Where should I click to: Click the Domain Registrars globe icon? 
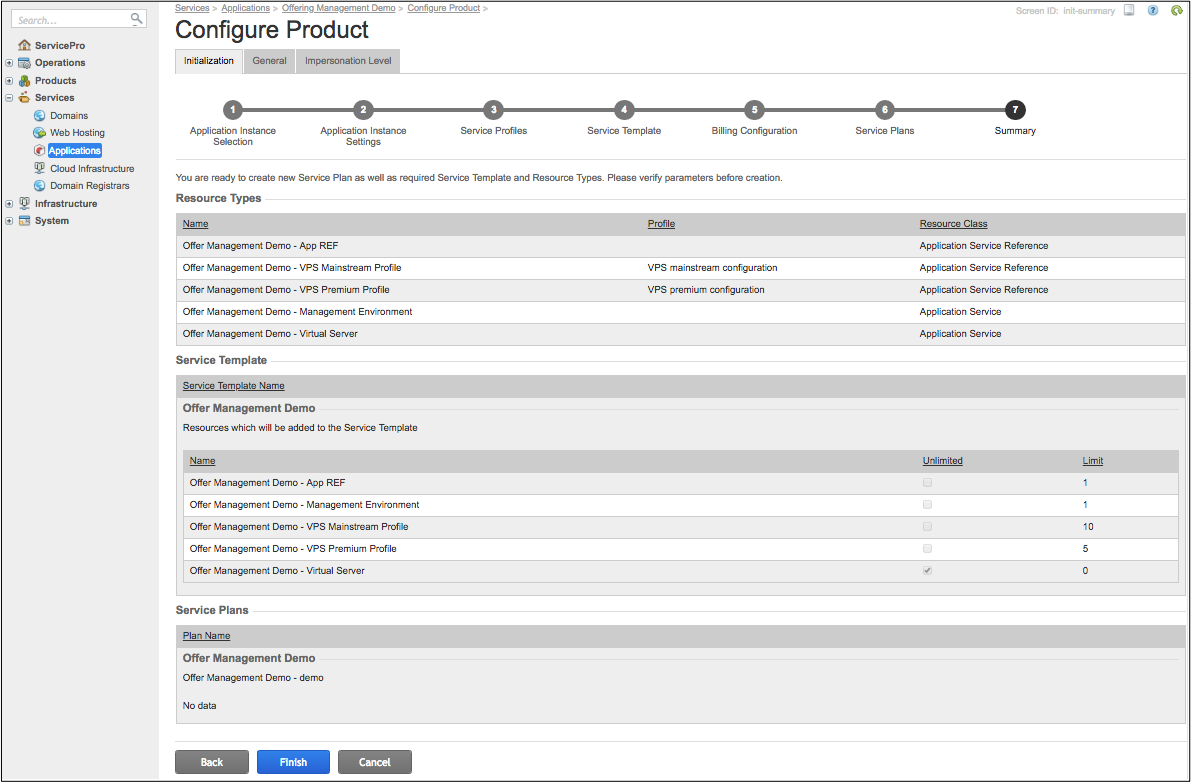point(40,186)
